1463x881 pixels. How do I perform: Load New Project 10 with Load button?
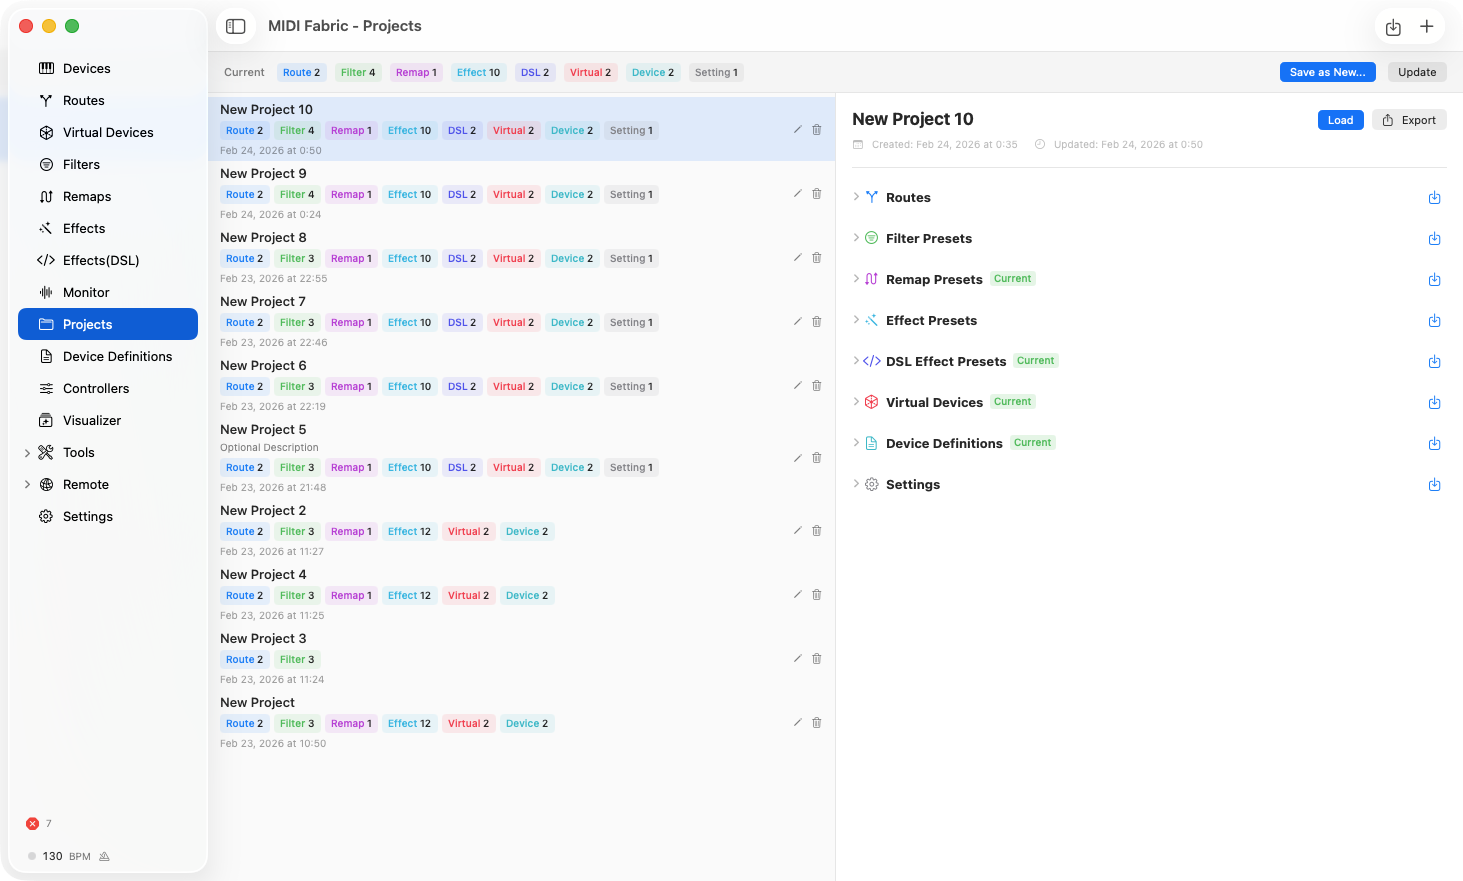(x=1340, y=120)
